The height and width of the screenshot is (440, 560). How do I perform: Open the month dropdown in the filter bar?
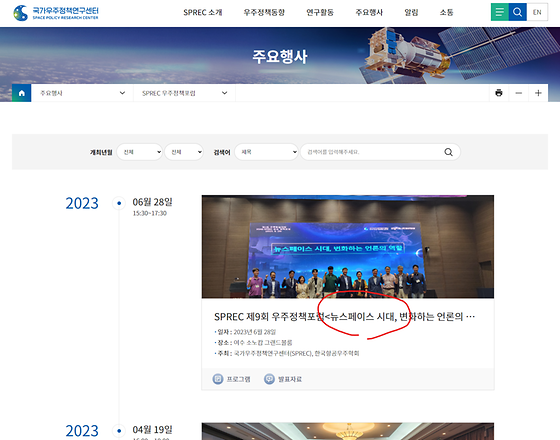pyautogui.click(x=184, y=152)
